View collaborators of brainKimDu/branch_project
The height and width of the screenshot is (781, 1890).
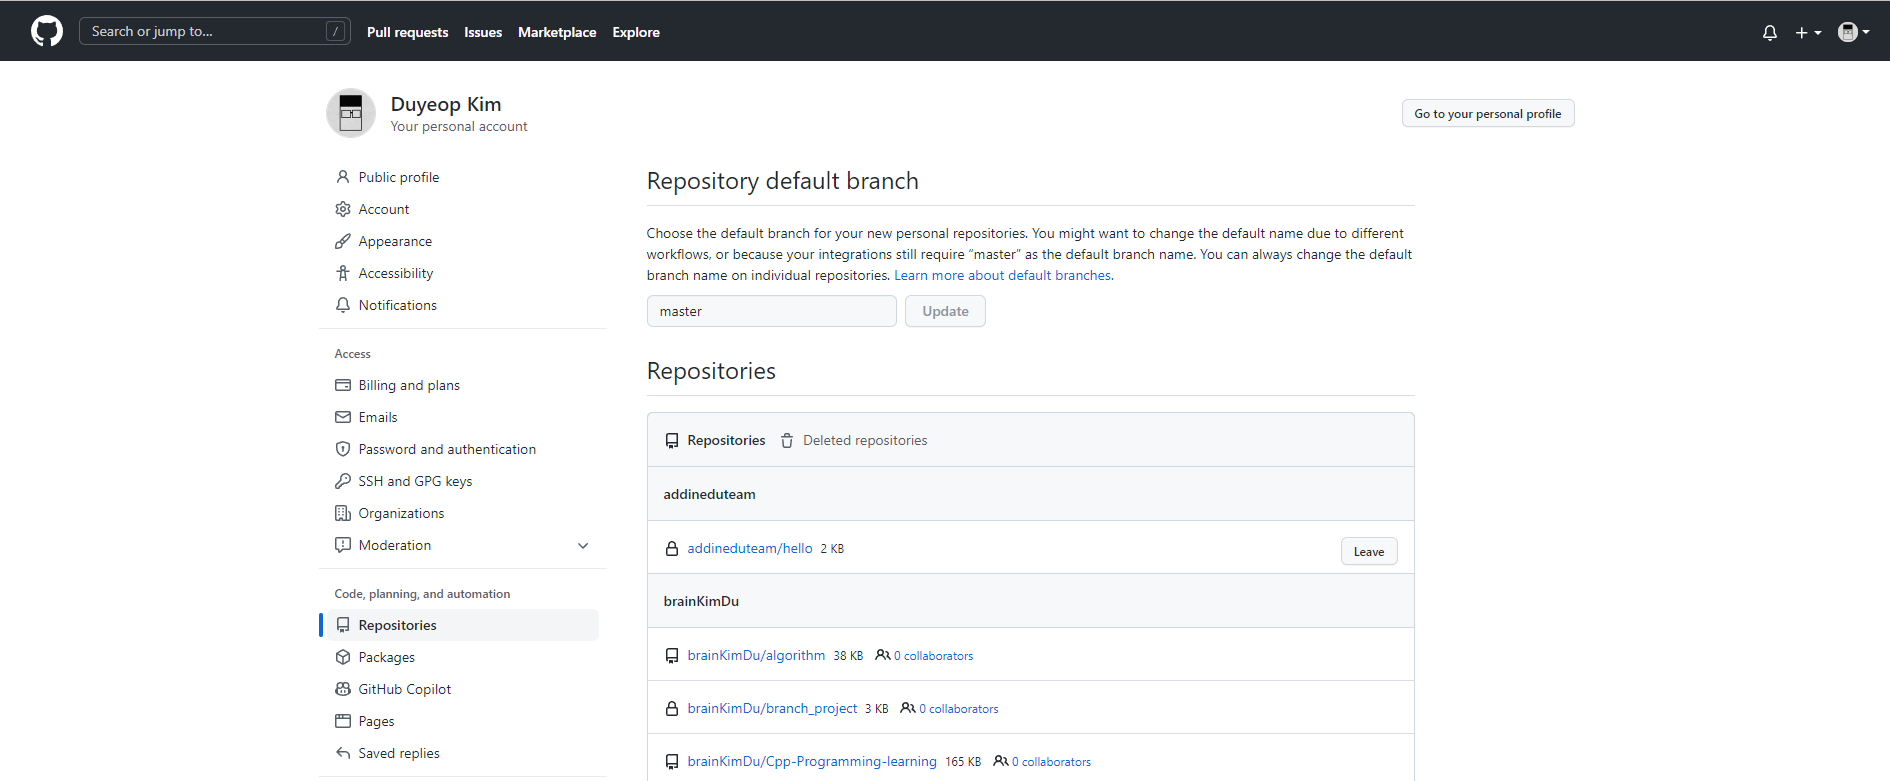(949, 709)
